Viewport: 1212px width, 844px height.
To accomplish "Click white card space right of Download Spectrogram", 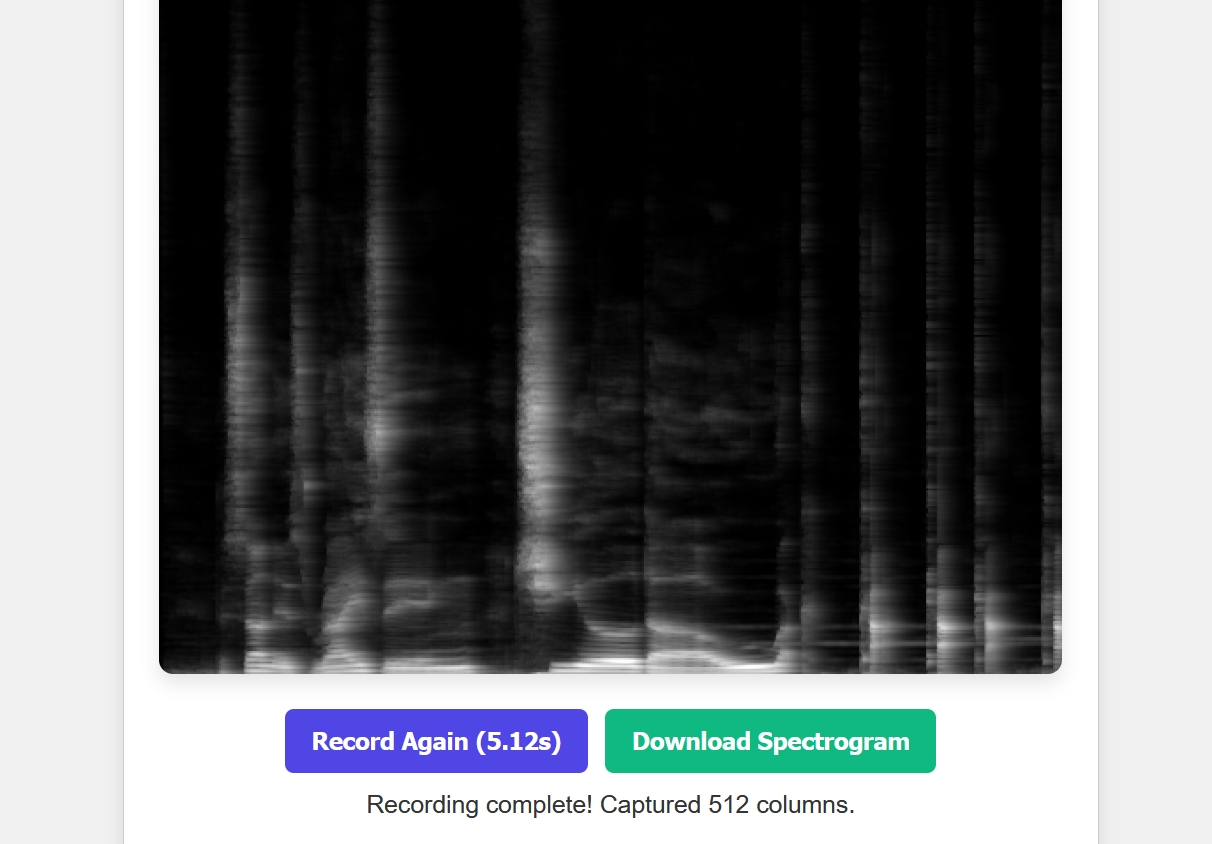I will click(1015, 741).
